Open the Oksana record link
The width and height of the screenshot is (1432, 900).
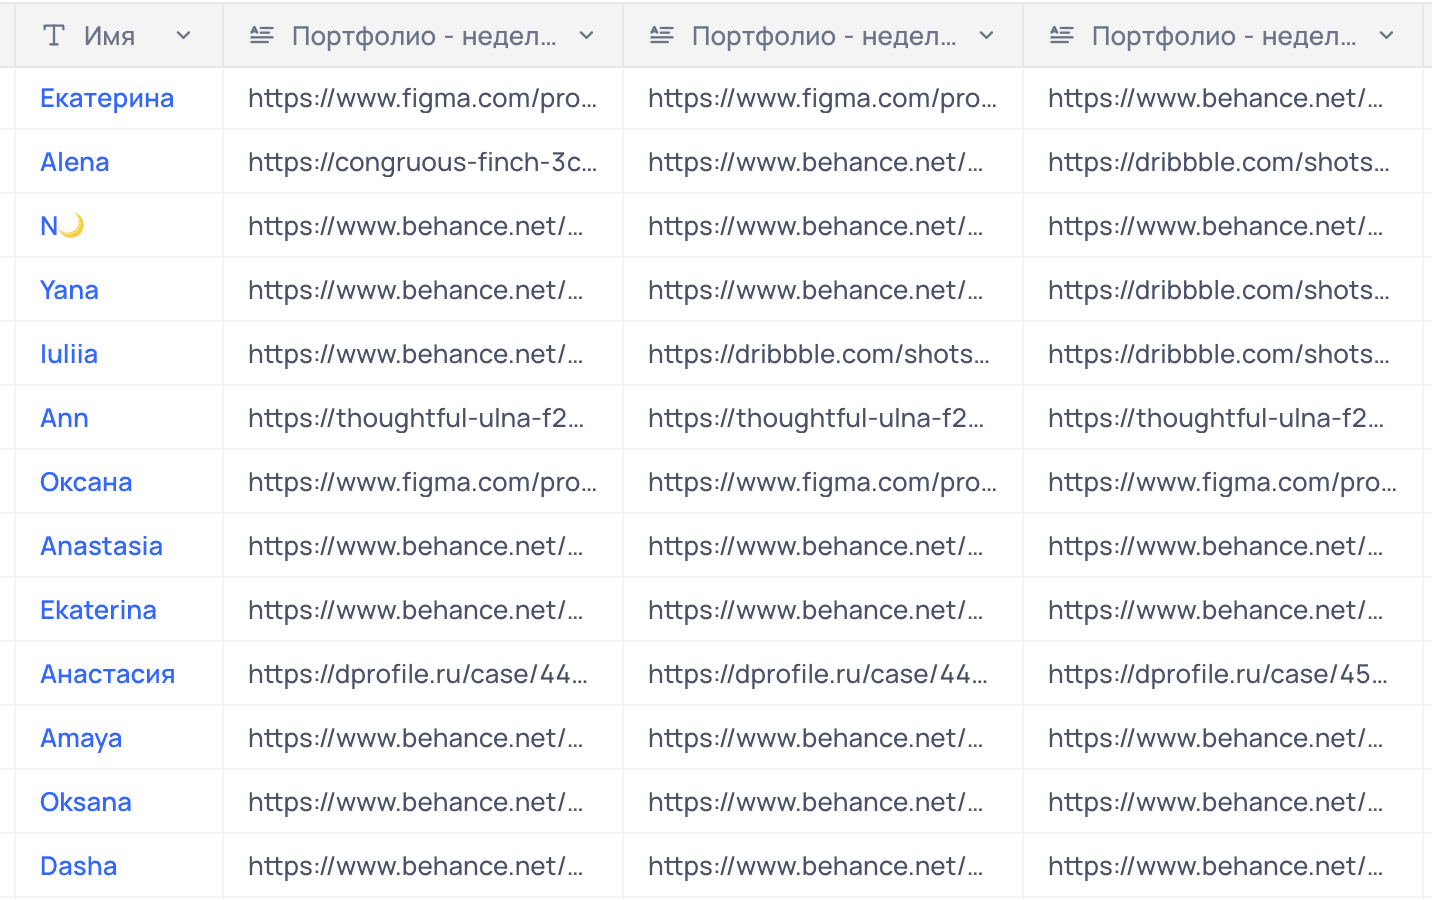(86, 802)
